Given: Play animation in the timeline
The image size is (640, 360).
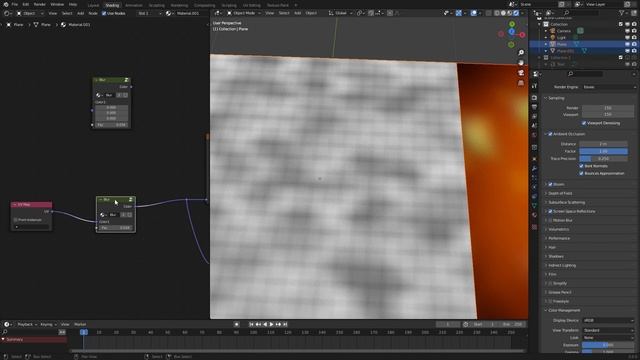Looking at the screenshot, I should 271,324.
